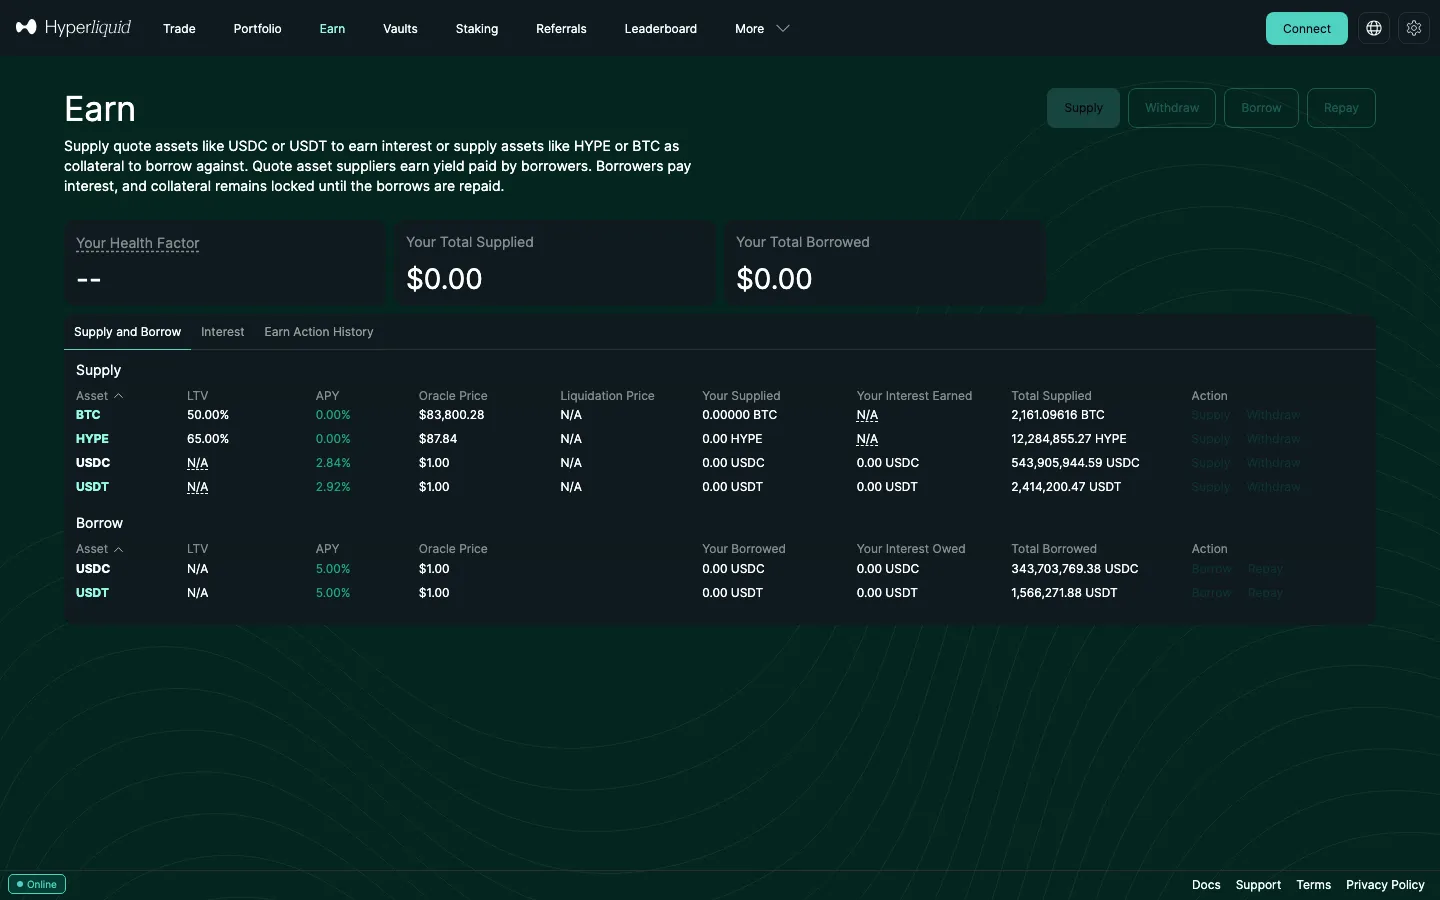Viewport: 1440px width, 900px height.
Task: Switch to the Interest tab
Action: click(x=223, y=332)
